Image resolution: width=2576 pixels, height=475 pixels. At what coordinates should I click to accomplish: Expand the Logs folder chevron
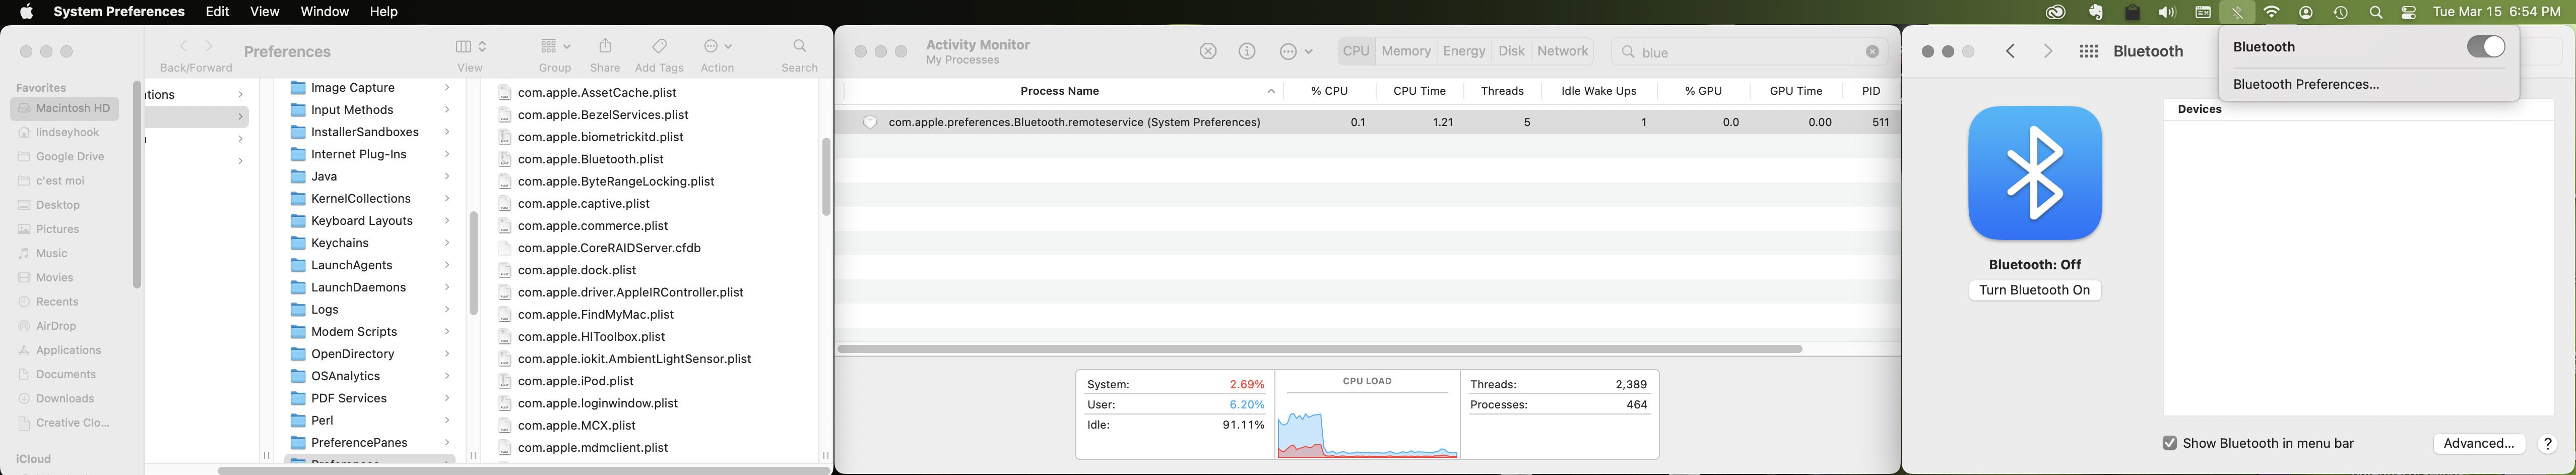pos(447,310)
